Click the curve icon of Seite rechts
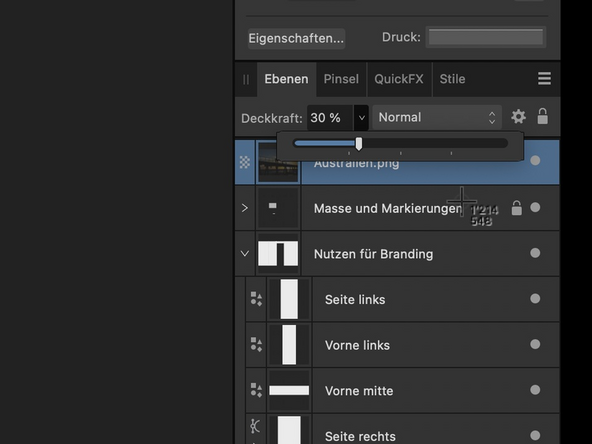 (x=256, y=427)
